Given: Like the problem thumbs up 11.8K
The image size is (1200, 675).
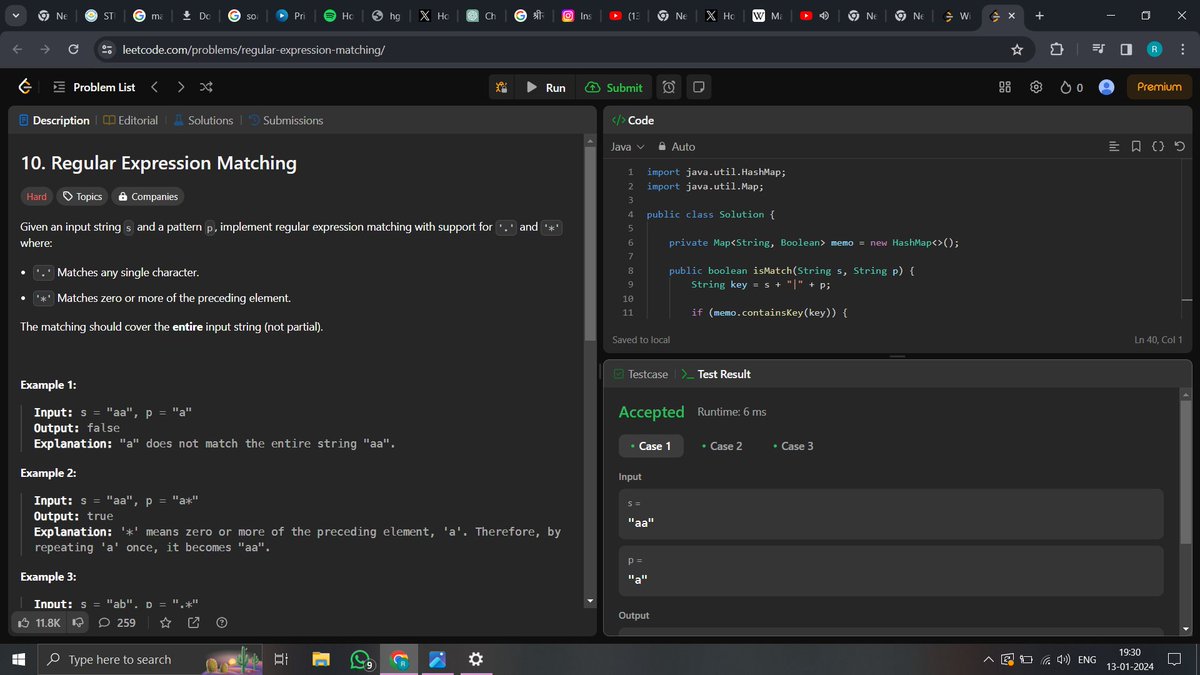Looking at the screenshot, I should pos(41,623).
